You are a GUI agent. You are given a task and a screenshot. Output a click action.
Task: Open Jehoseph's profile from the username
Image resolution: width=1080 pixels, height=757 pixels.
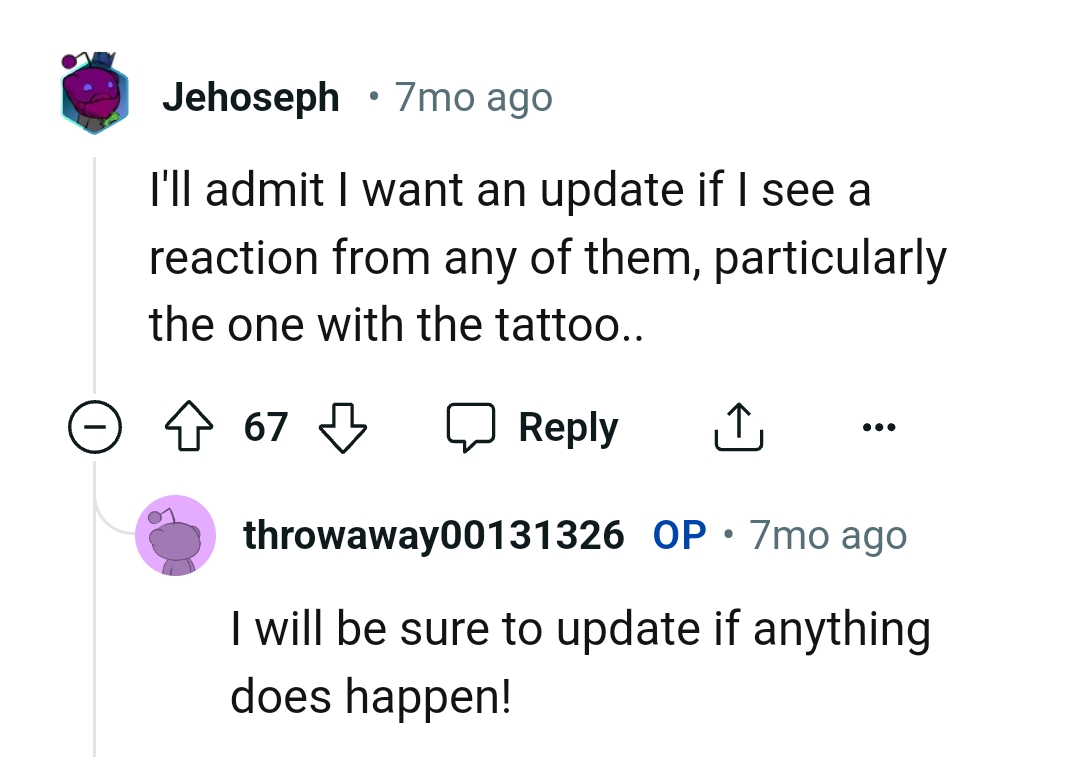click(x=251, y=96)
